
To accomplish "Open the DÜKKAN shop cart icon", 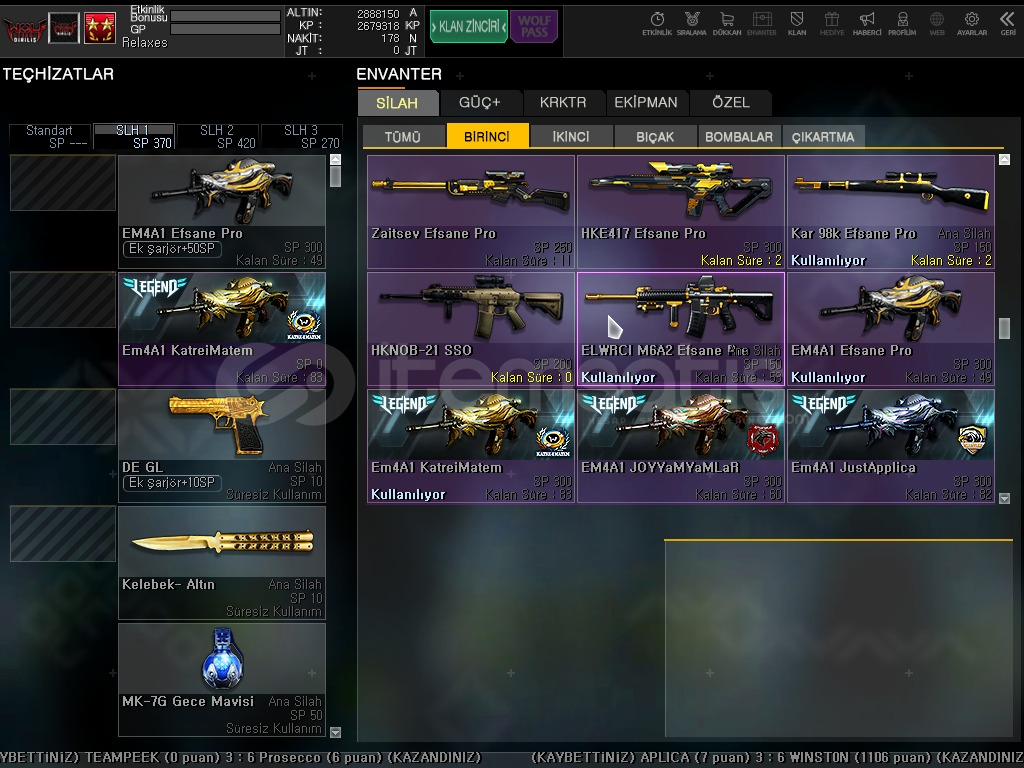I will pyautogui.click(x=727, y=24).
